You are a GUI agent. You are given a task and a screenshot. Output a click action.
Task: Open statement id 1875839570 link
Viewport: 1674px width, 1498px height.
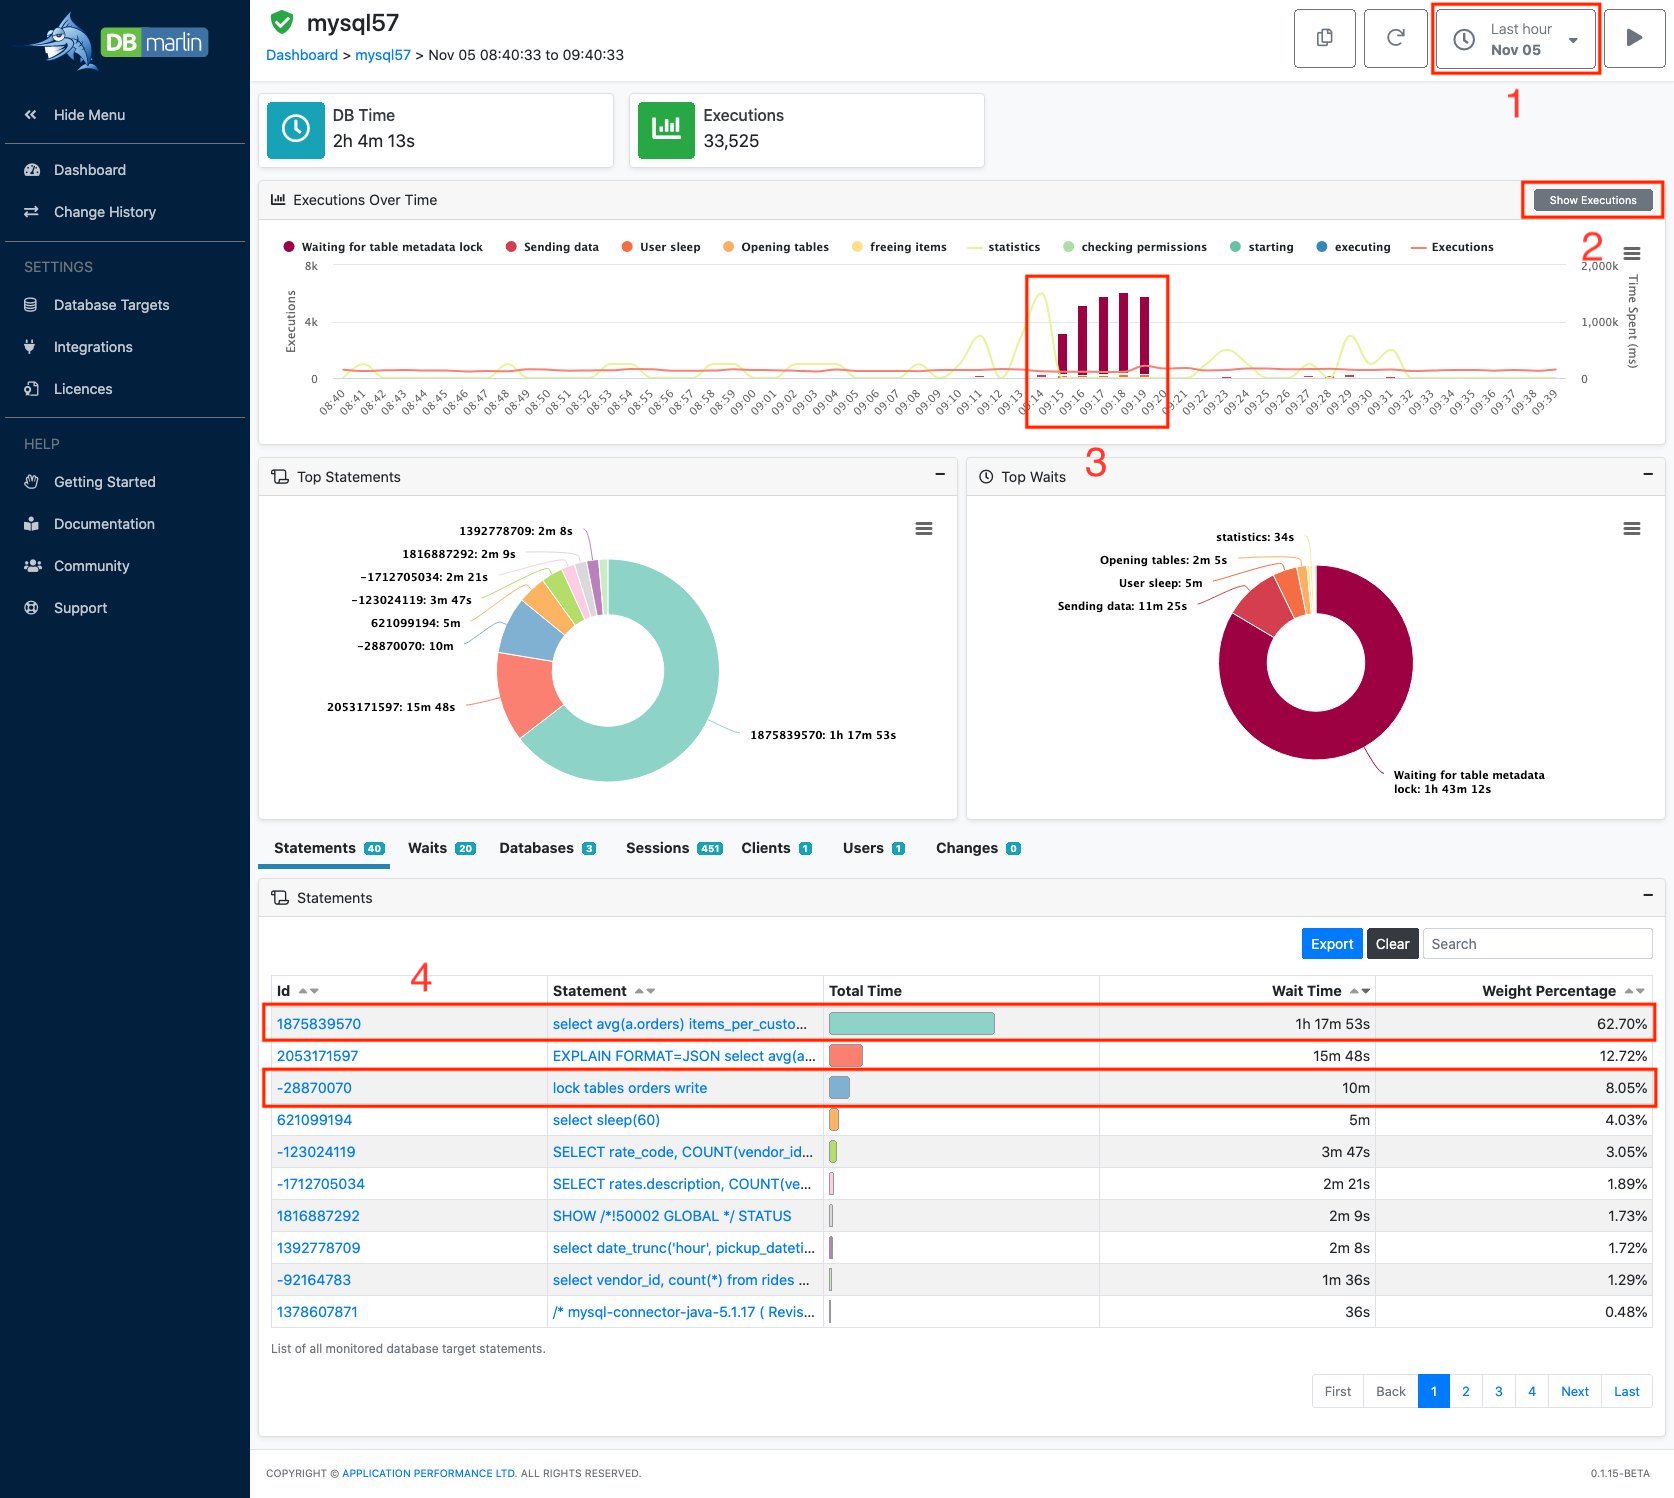[319, 1024]
